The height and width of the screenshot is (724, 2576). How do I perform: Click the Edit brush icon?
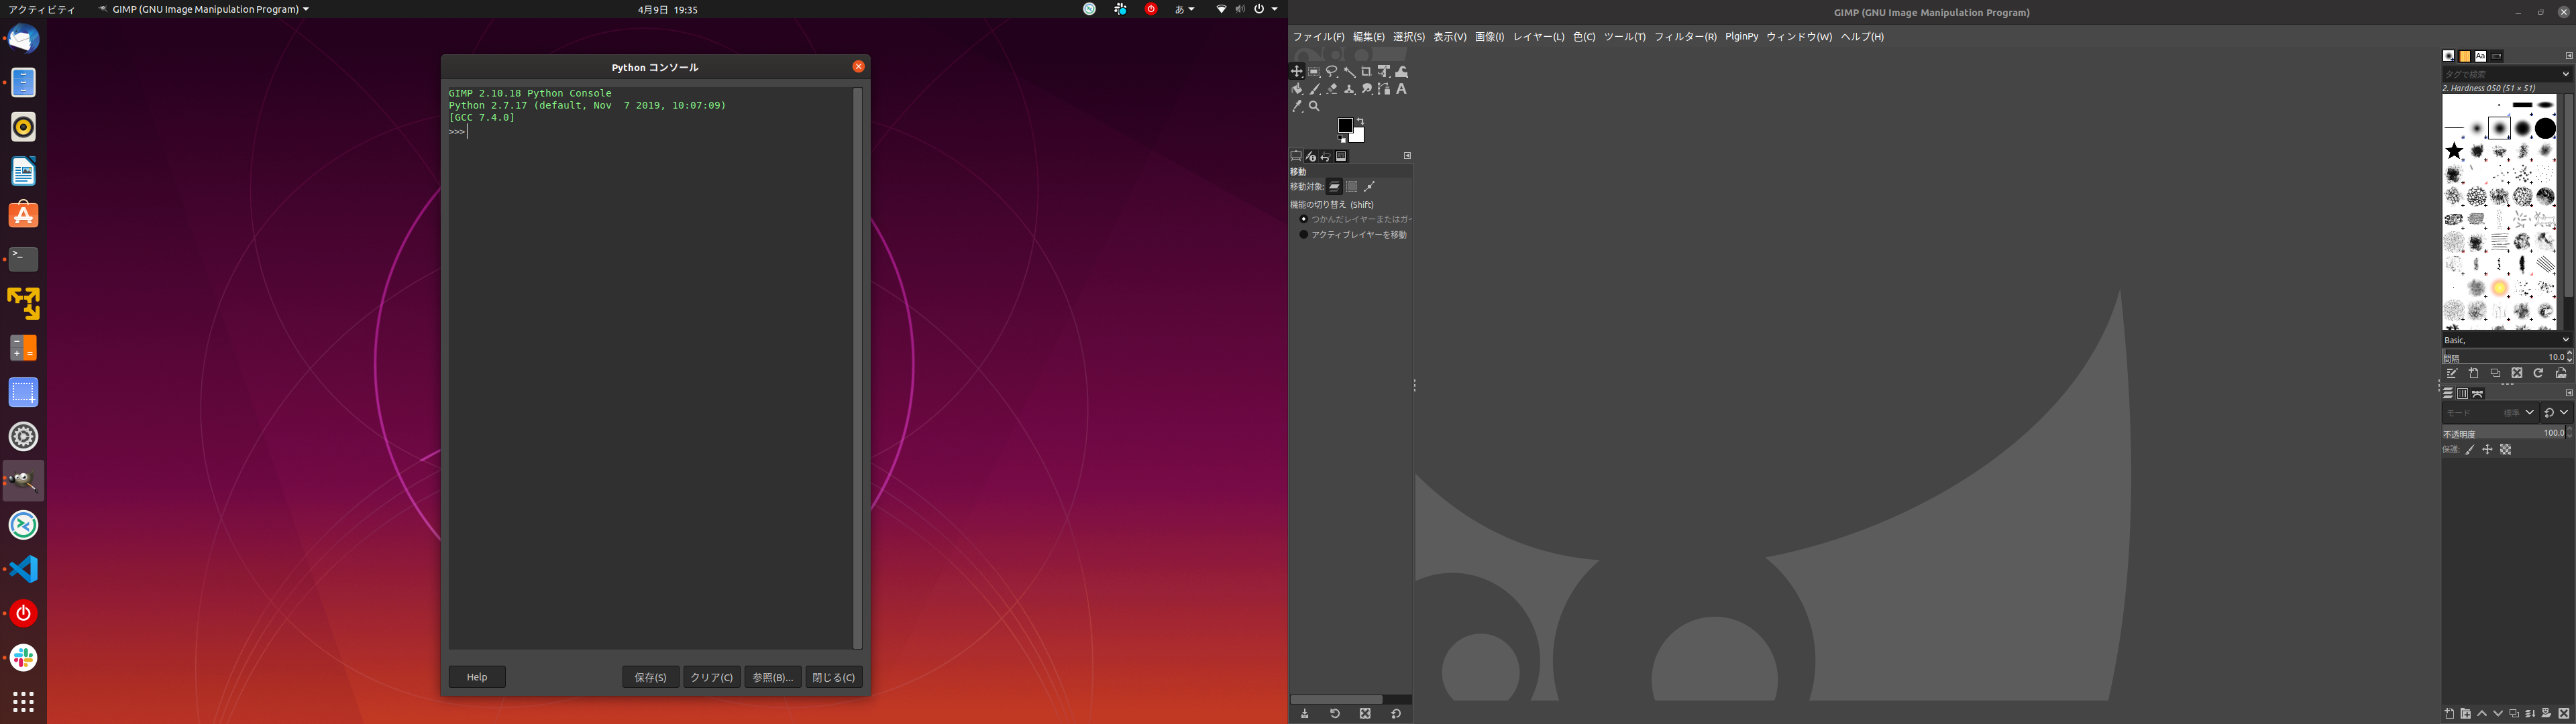(x=2452, y=373)
